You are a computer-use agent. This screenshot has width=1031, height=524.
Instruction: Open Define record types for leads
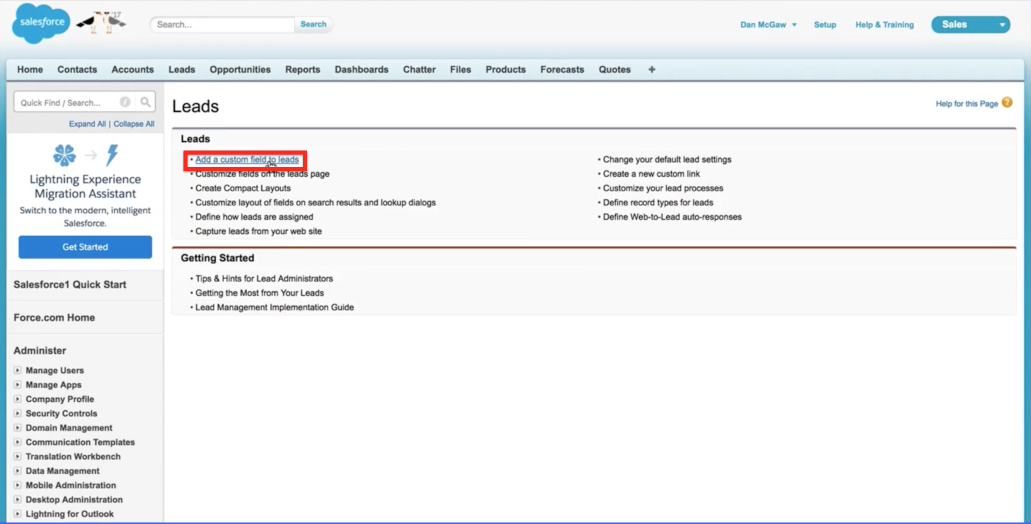point(658,202)
